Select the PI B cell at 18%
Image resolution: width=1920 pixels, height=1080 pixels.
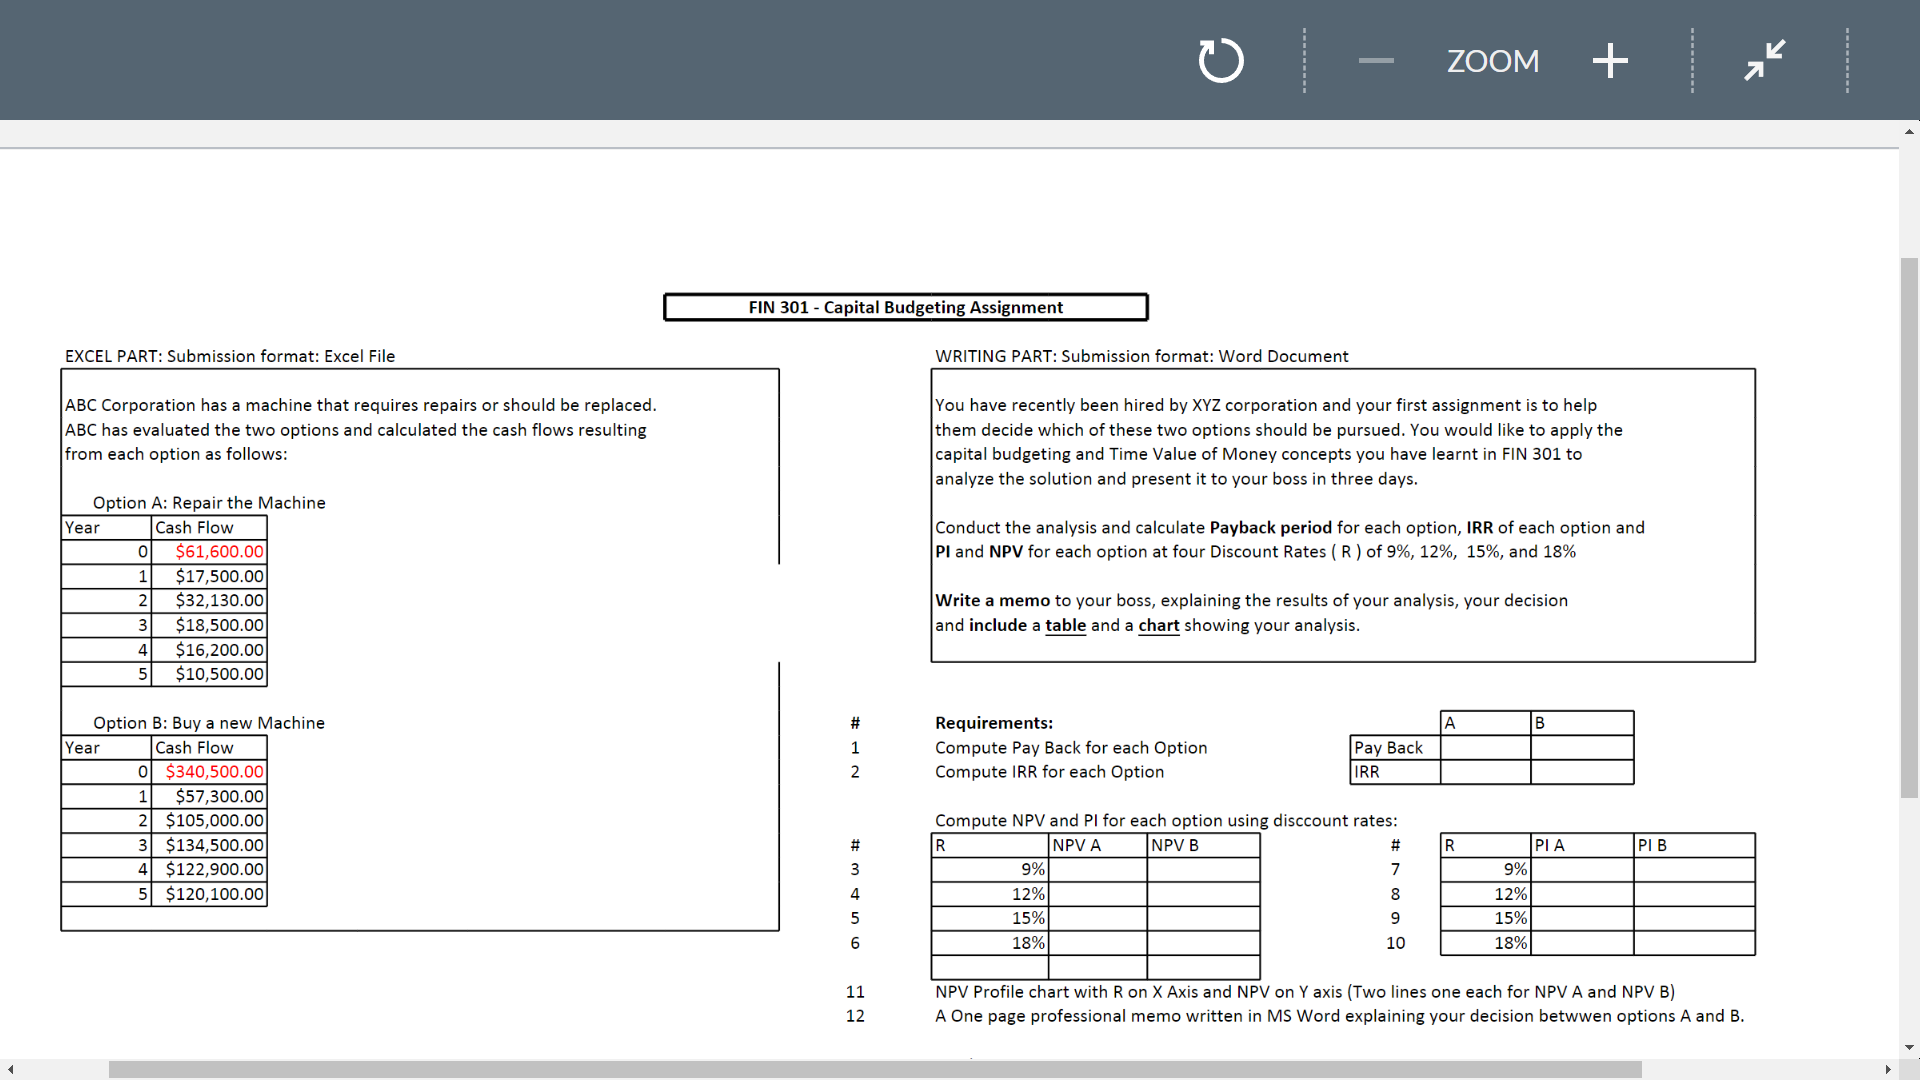pyautogui.click(x=1693, y=942)
